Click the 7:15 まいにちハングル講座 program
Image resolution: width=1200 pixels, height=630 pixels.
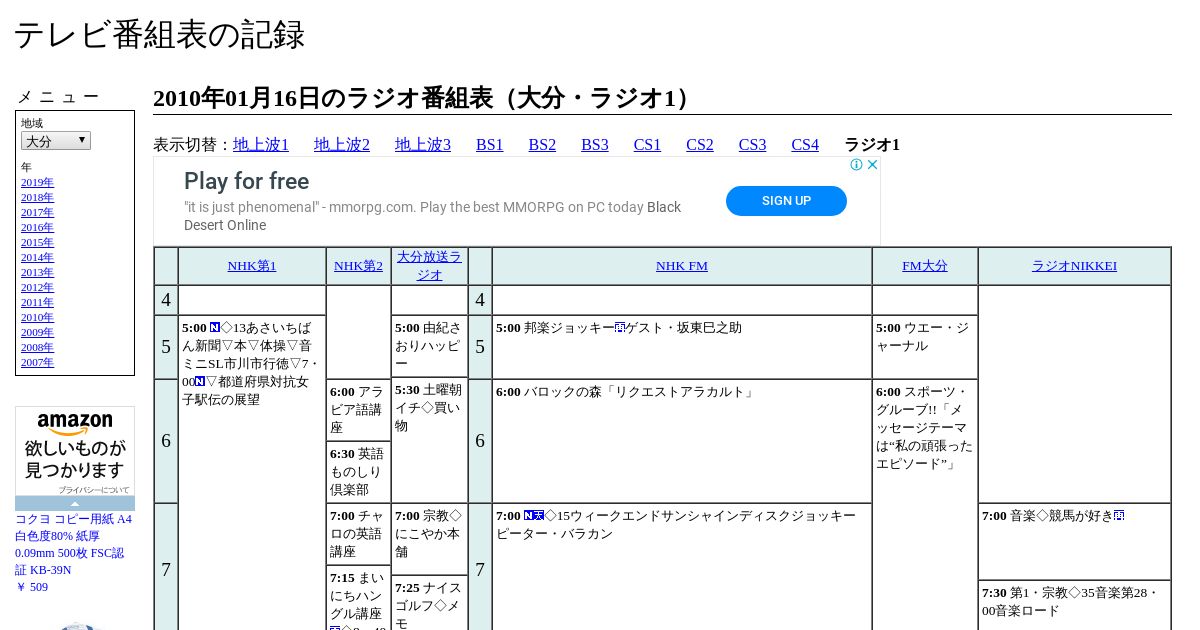[358, 598]
